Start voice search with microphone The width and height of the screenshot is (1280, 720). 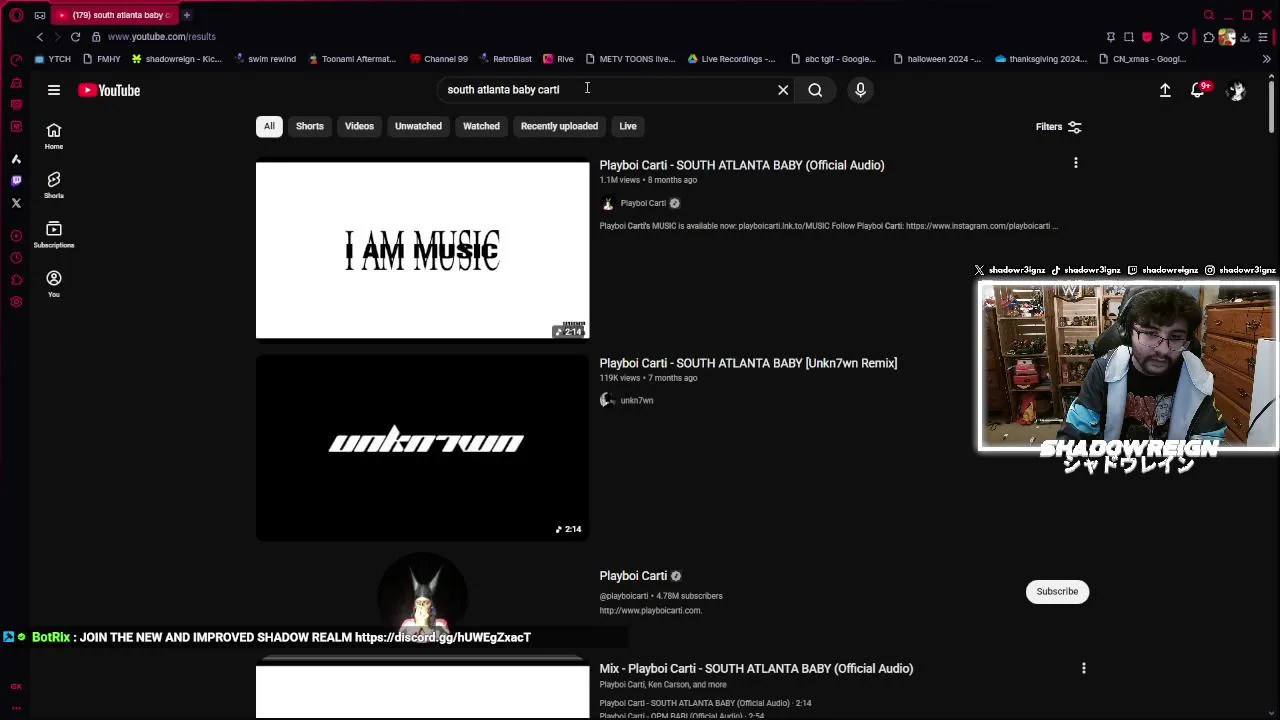click(x=860, y=90)
